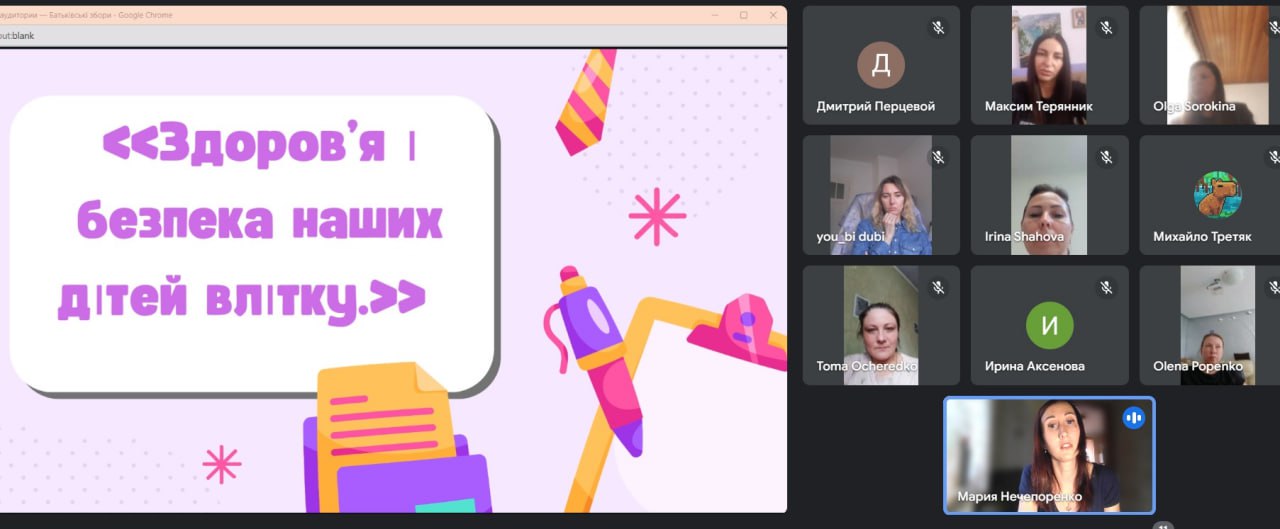Click muted mic icon on Максим Терянник tile

1106,28
